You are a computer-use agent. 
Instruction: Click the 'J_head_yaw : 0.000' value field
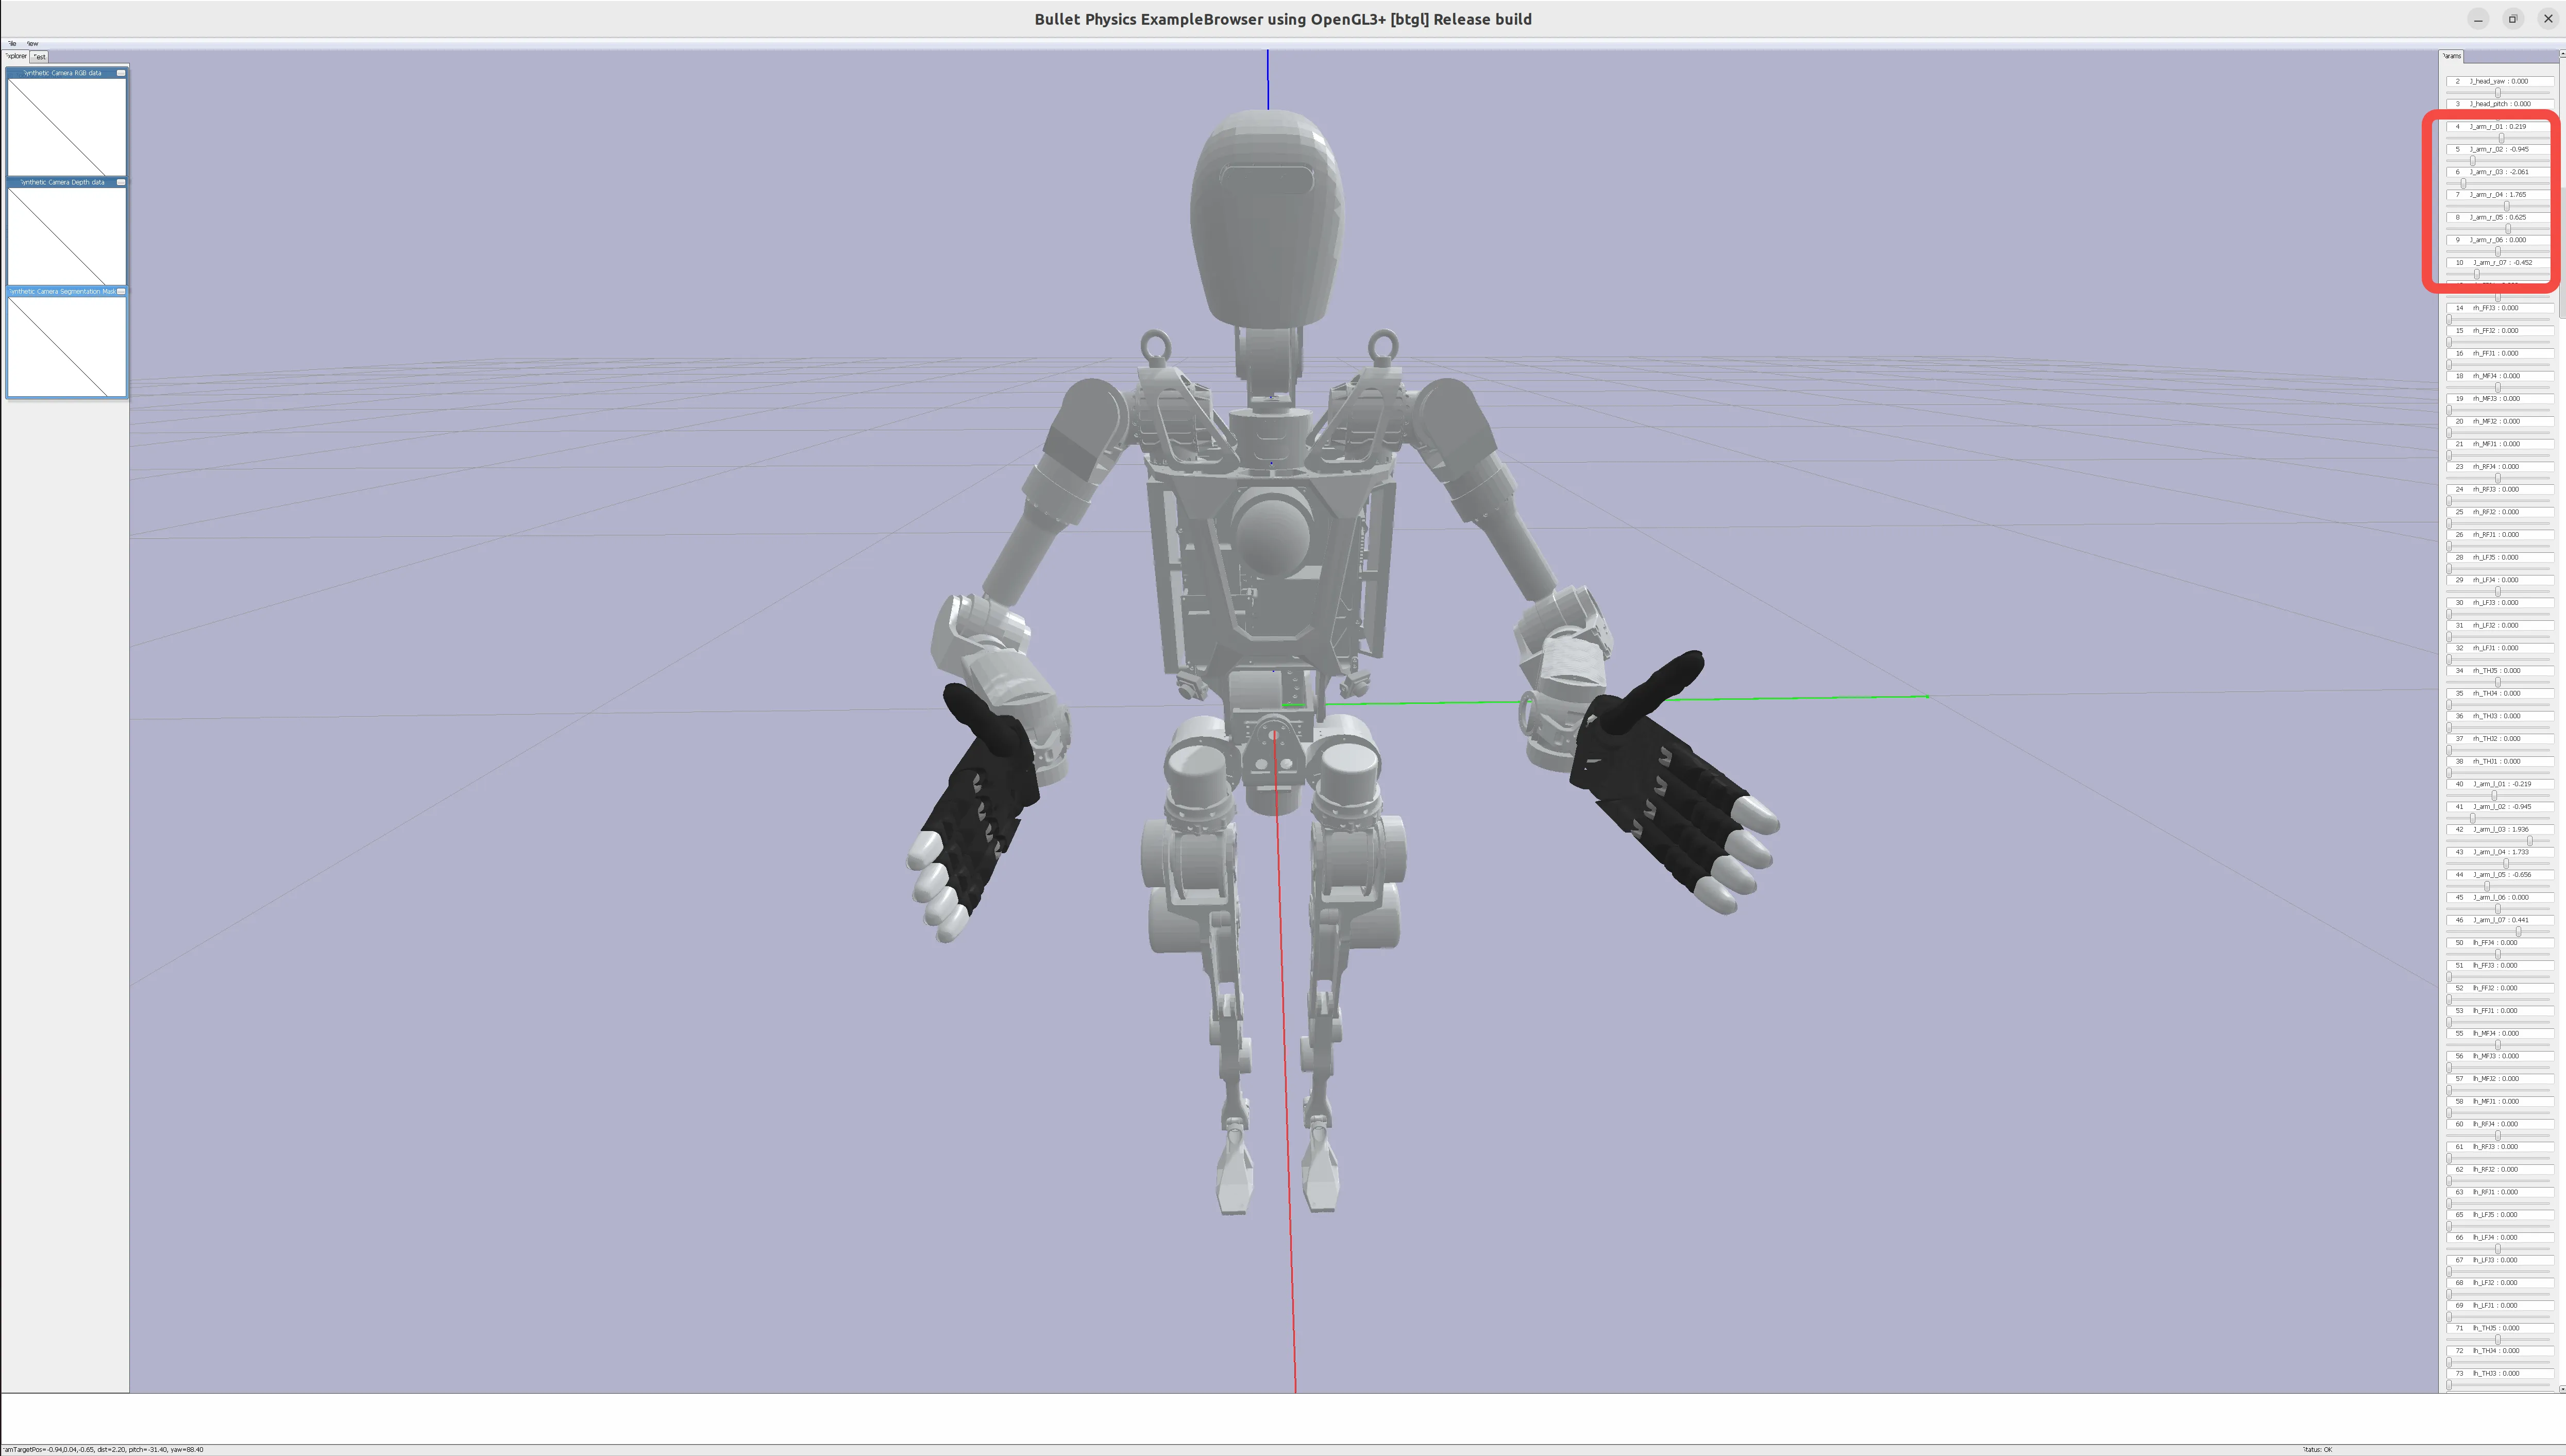[x=2499, y=81]
